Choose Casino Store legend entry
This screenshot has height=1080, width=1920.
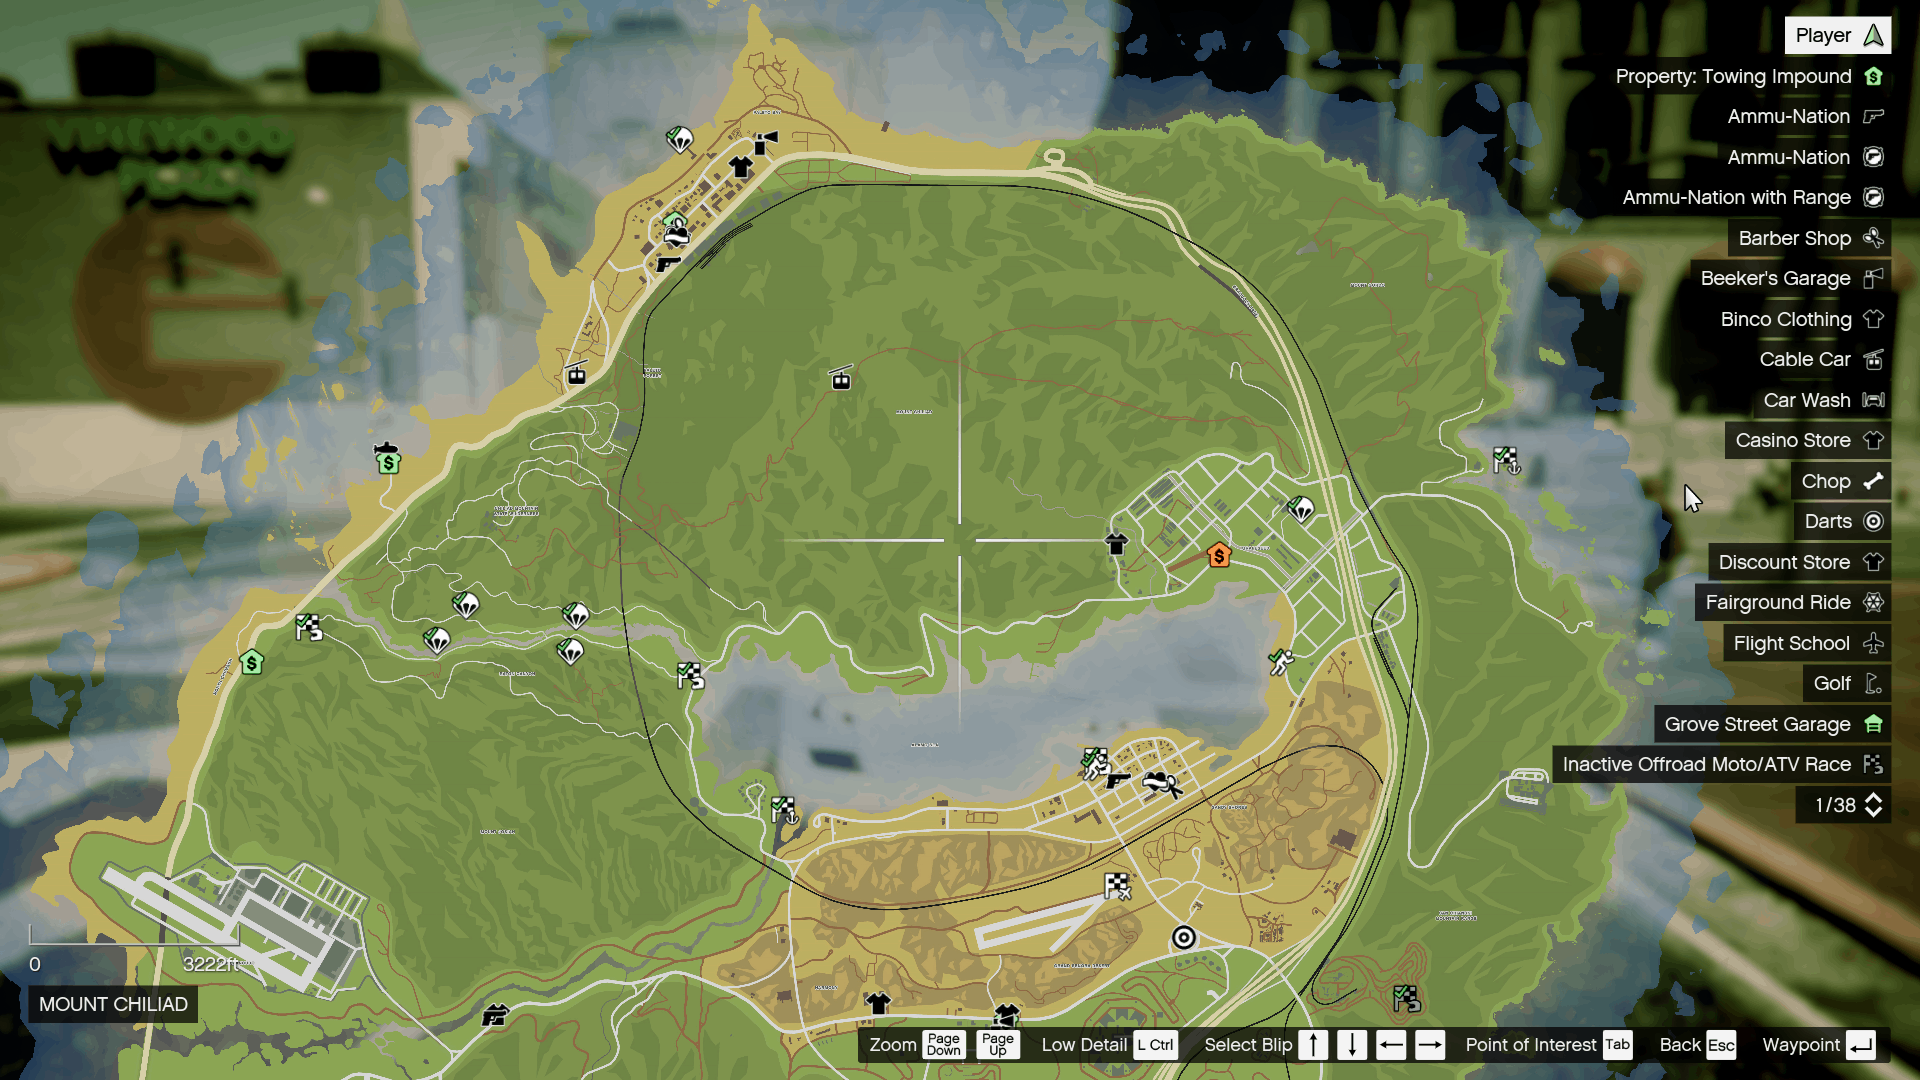point(1807,440)
